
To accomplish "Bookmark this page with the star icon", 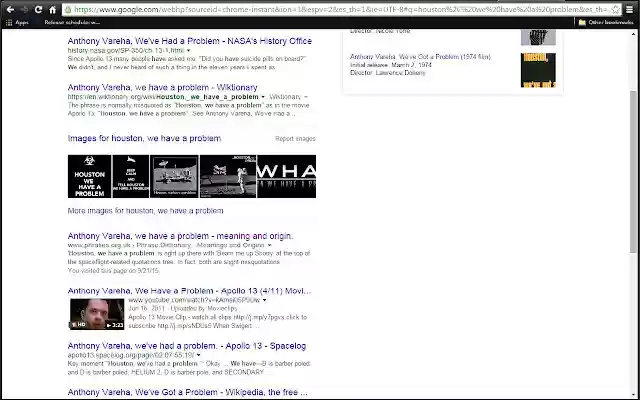I will pyautogui.click(x=616, y=9).
